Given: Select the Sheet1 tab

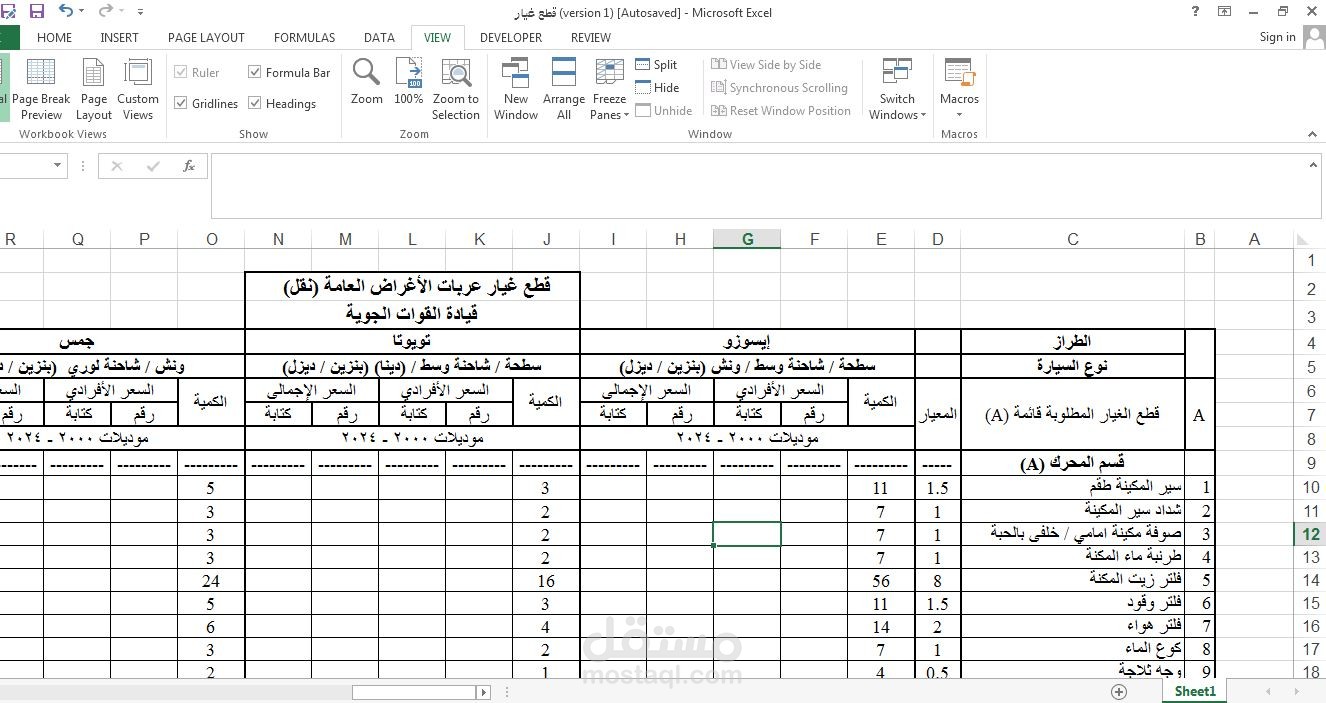Looking at the screenshot, I should [1195, 691].
